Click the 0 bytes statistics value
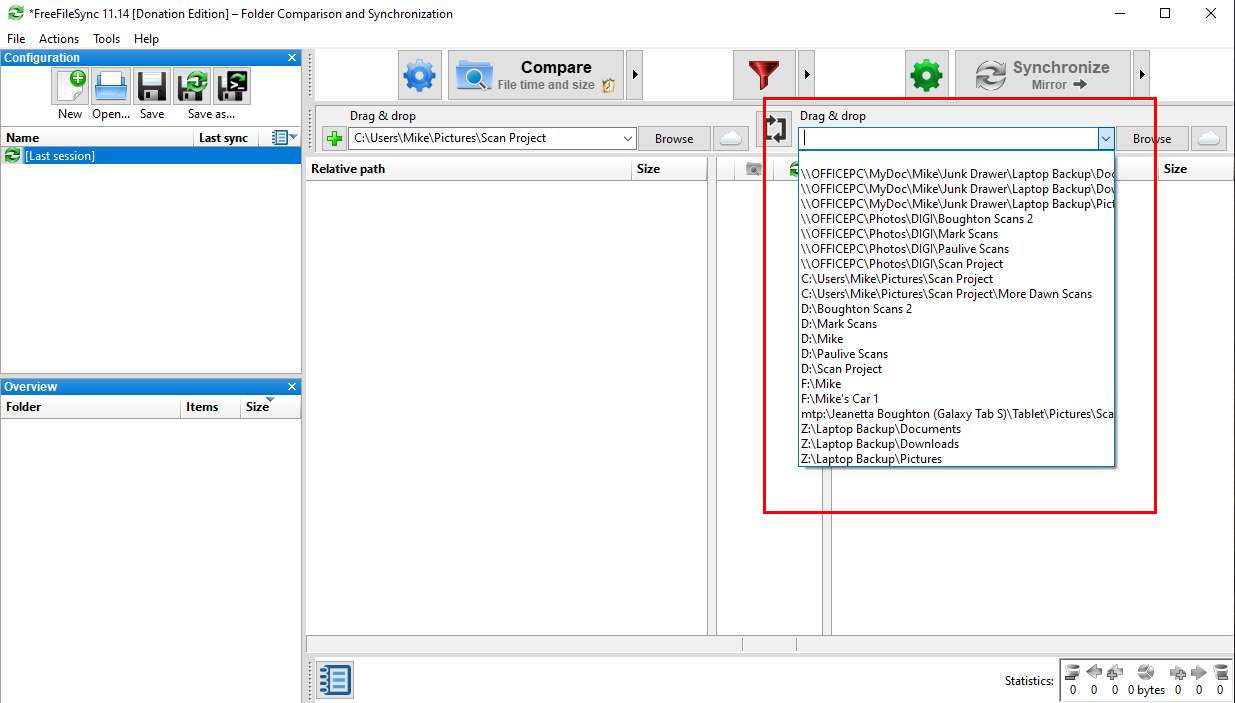1235x703 pixels. tap(1146, 690)
